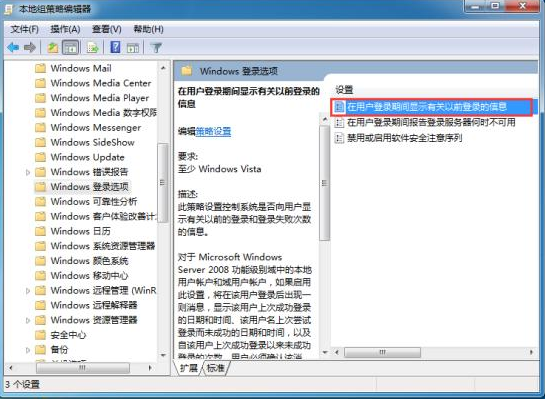Click the policy icon of 在用户登录期间报告登录服务器何时不可用
Viewport: 545px width, 399px height.
[x=339, y=122]
